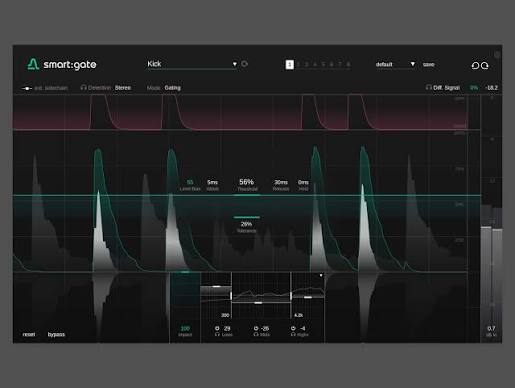Click the Mids band gain handle
This screenshot has width=515, height=388.
click(258, 303)
